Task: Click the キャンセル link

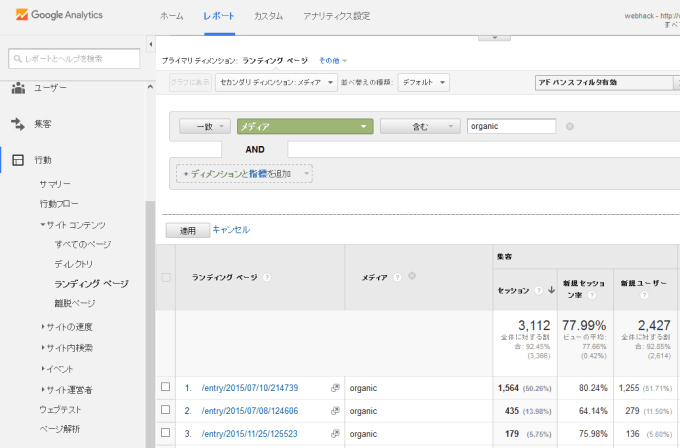Action: pos(231,230)
